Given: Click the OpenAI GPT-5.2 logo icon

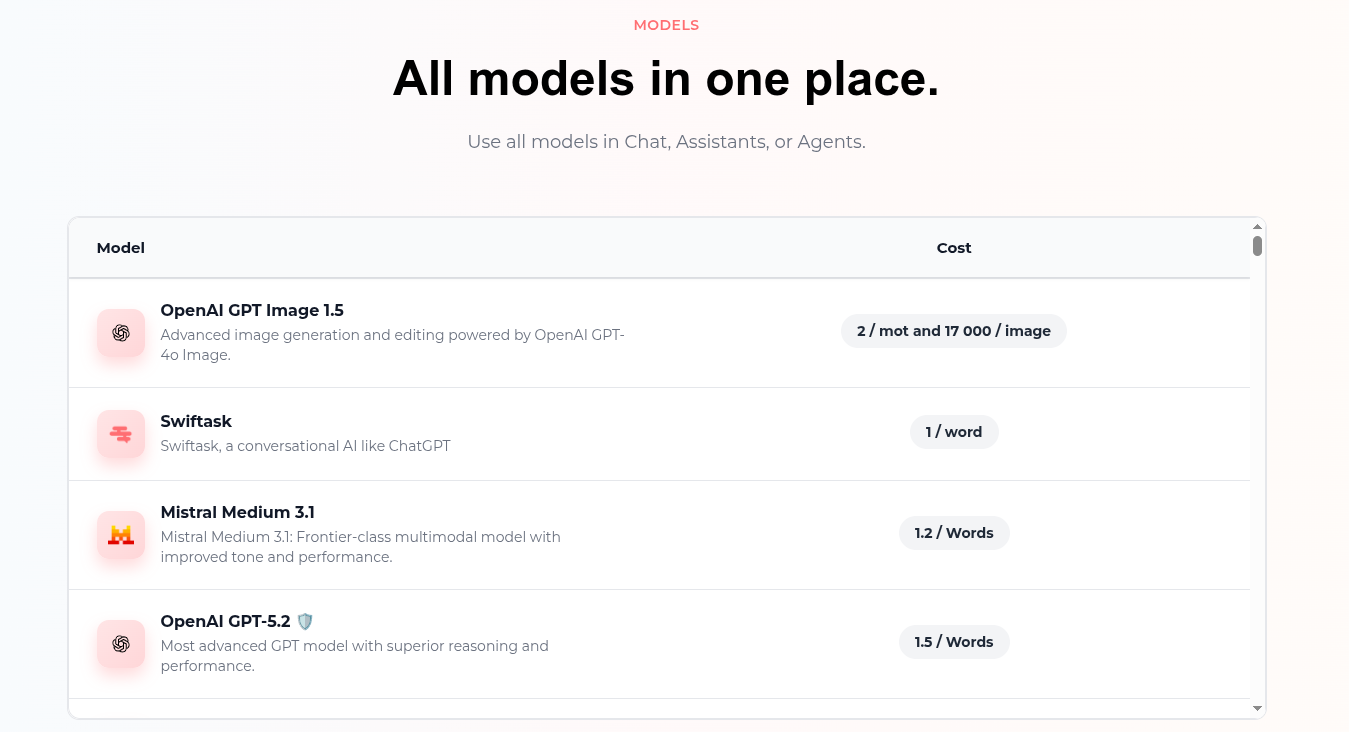Looking at the screenshot, I should (121, 644).
